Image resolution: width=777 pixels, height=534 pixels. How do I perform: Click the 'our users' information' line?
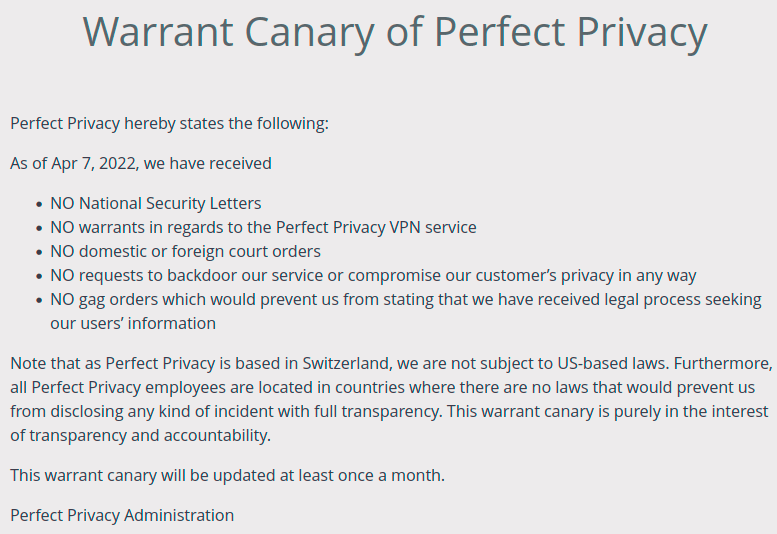133,323
